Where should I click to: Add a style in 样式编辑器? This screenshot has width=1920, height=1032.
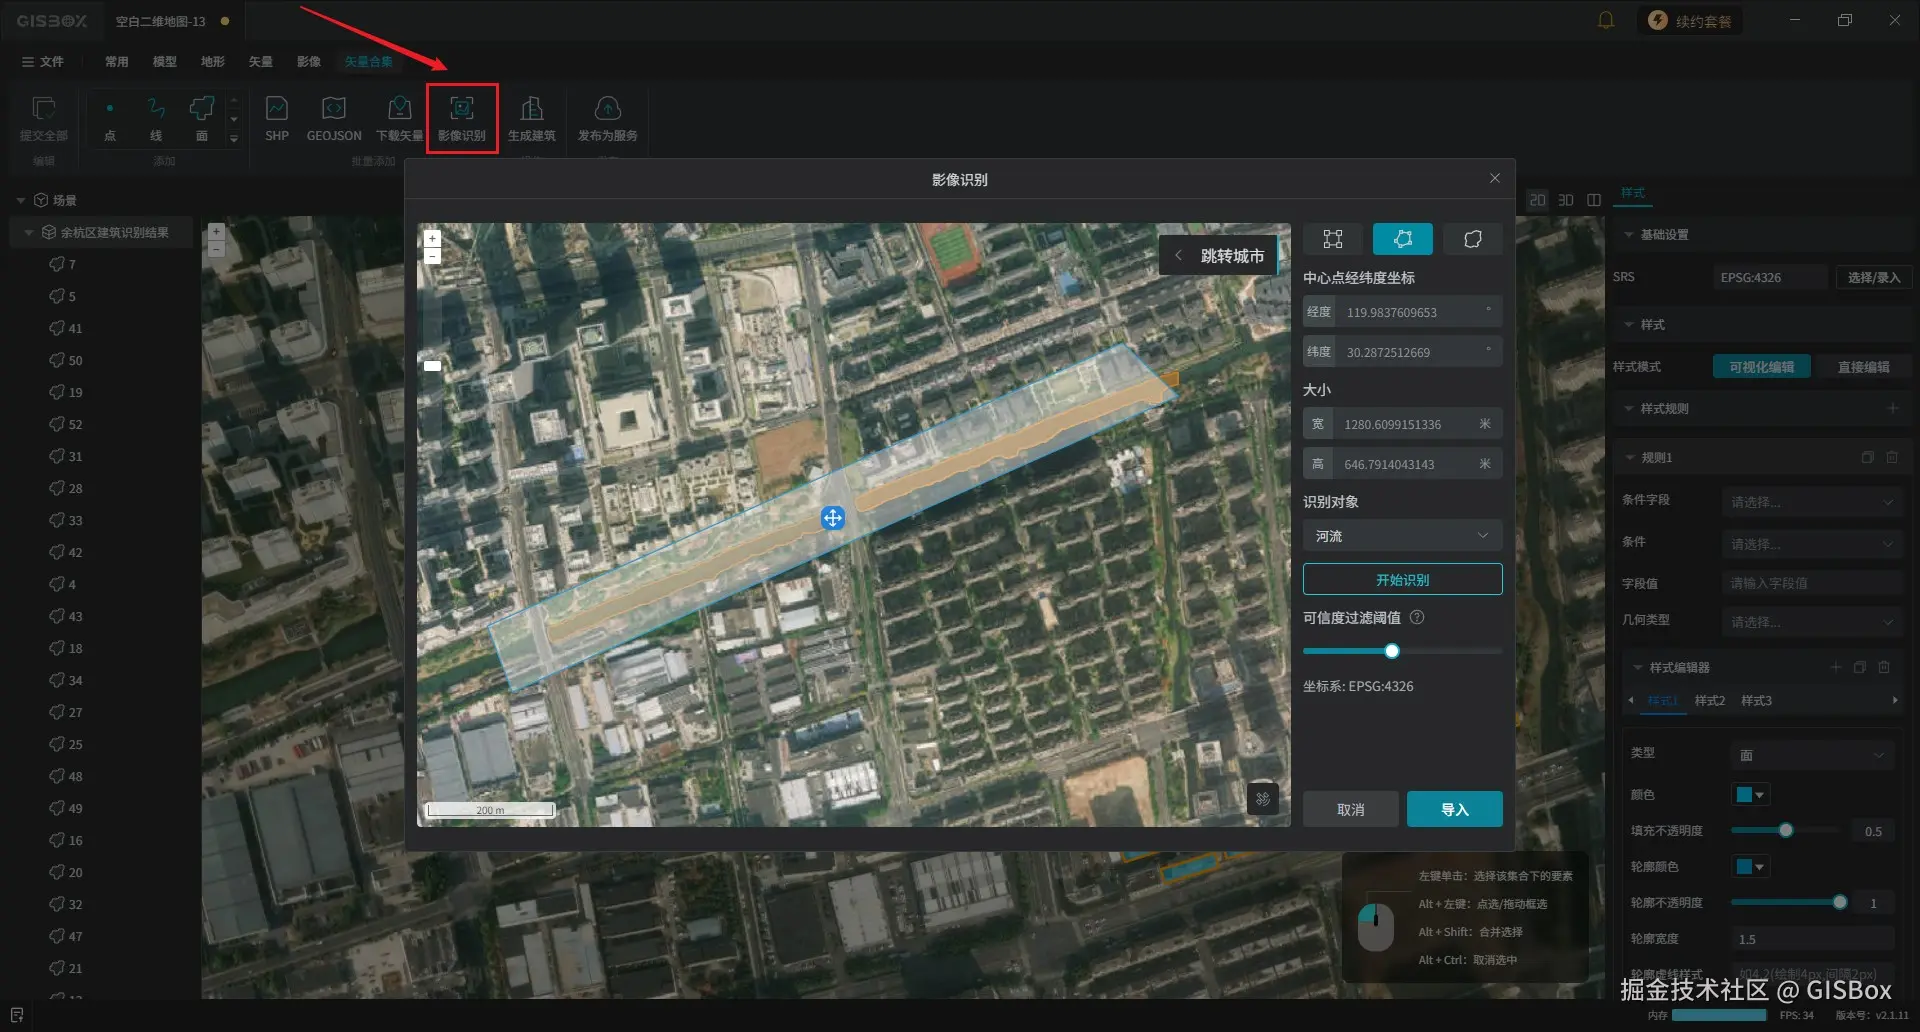(1835, 667)
